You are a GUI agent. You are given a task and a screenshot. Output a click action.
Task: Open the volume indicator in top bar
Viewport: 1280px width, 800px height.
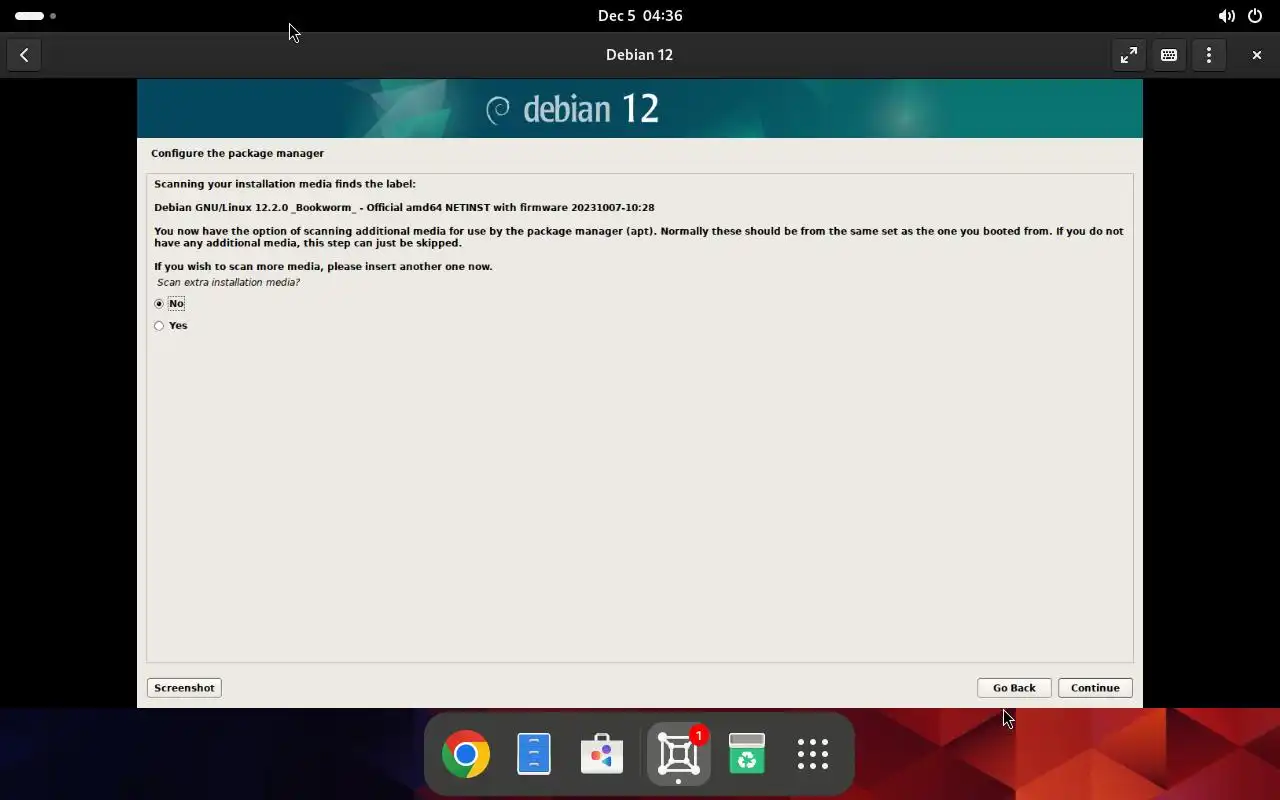coord(1226,16)
